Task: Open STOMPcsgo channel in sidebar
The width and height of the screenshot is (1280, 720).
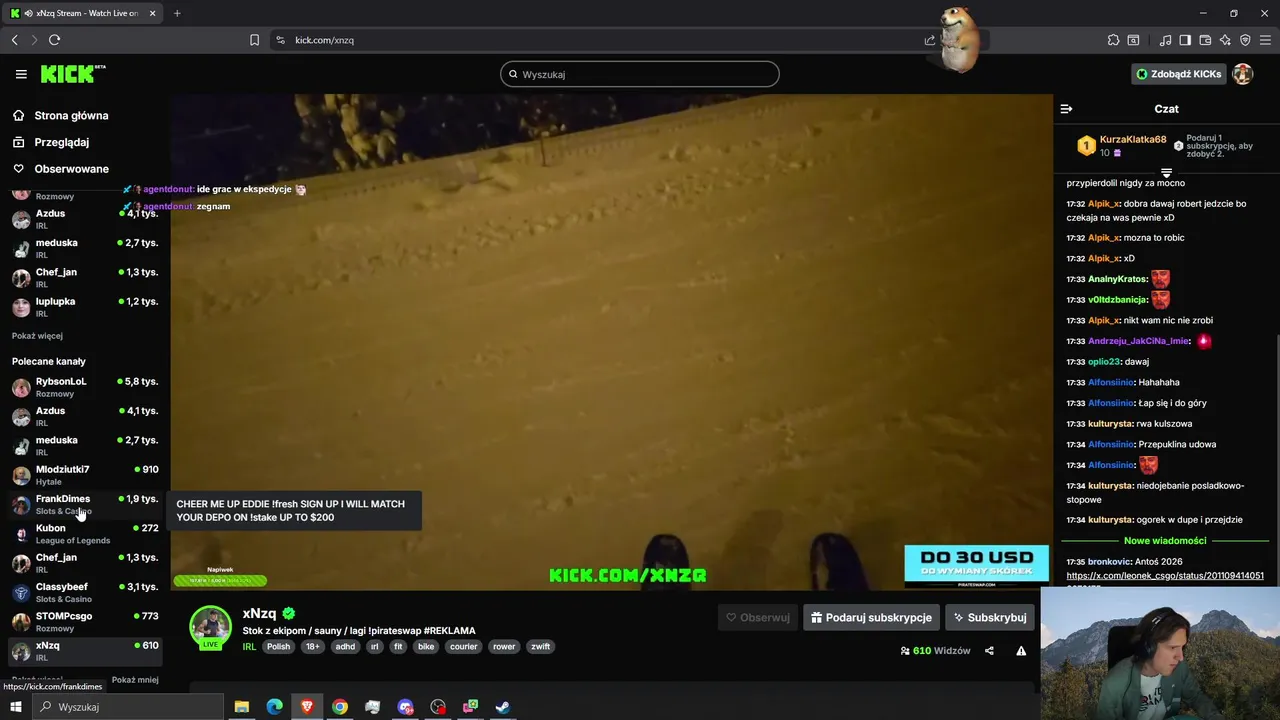Action: click(x=84, y=622)
